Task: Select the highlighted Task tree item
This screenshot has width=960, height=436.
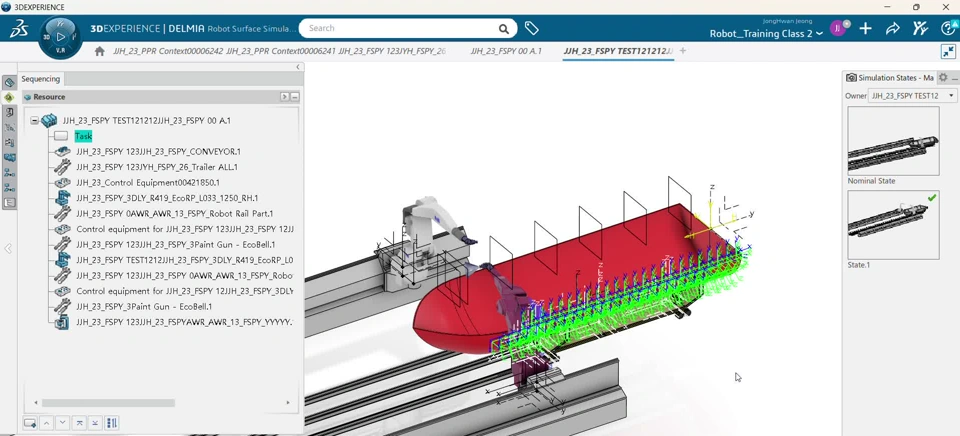Action: point(83,136)
